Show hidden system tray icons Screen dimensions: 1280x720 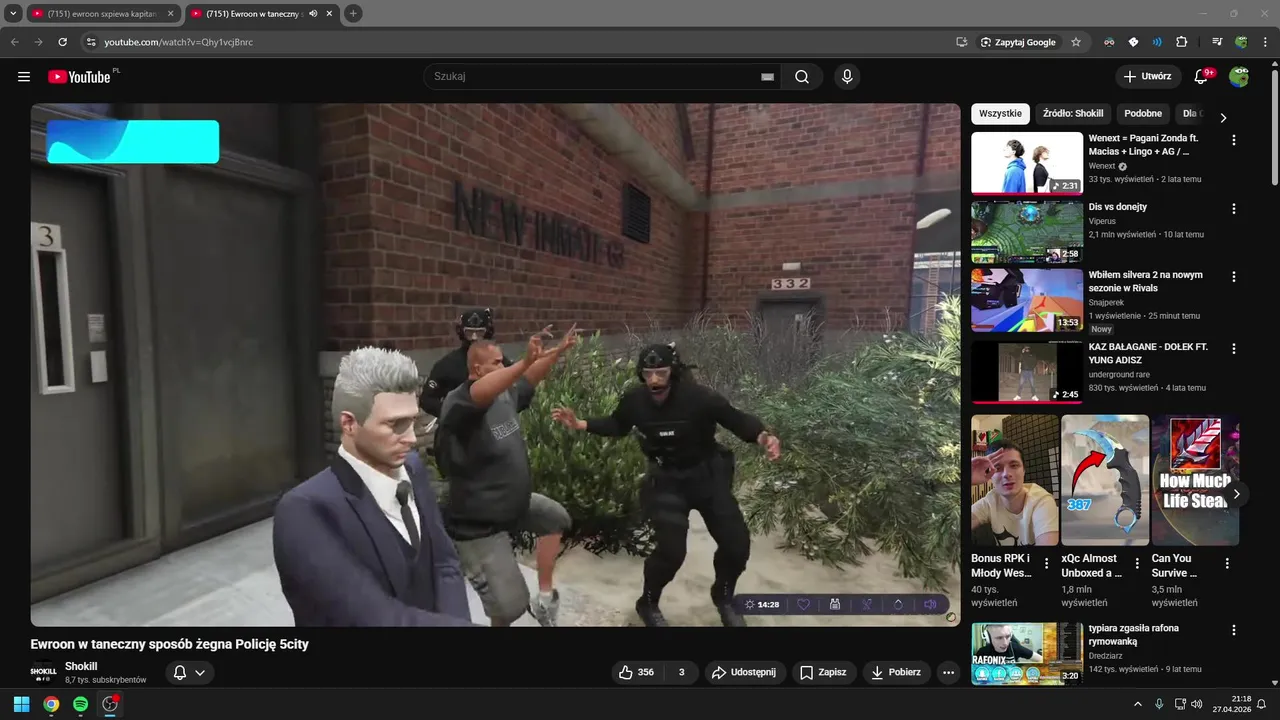(x=1137, y=704)
